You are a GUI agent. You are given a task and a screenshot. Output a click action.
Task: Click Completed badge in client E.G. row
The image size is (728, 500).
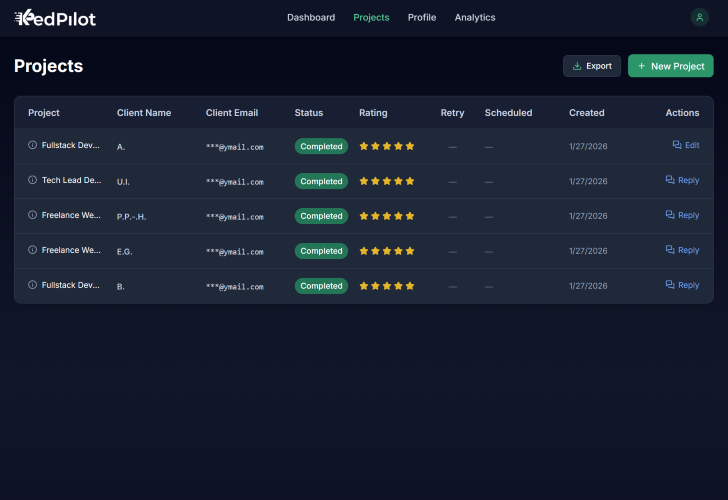(321, 251)
